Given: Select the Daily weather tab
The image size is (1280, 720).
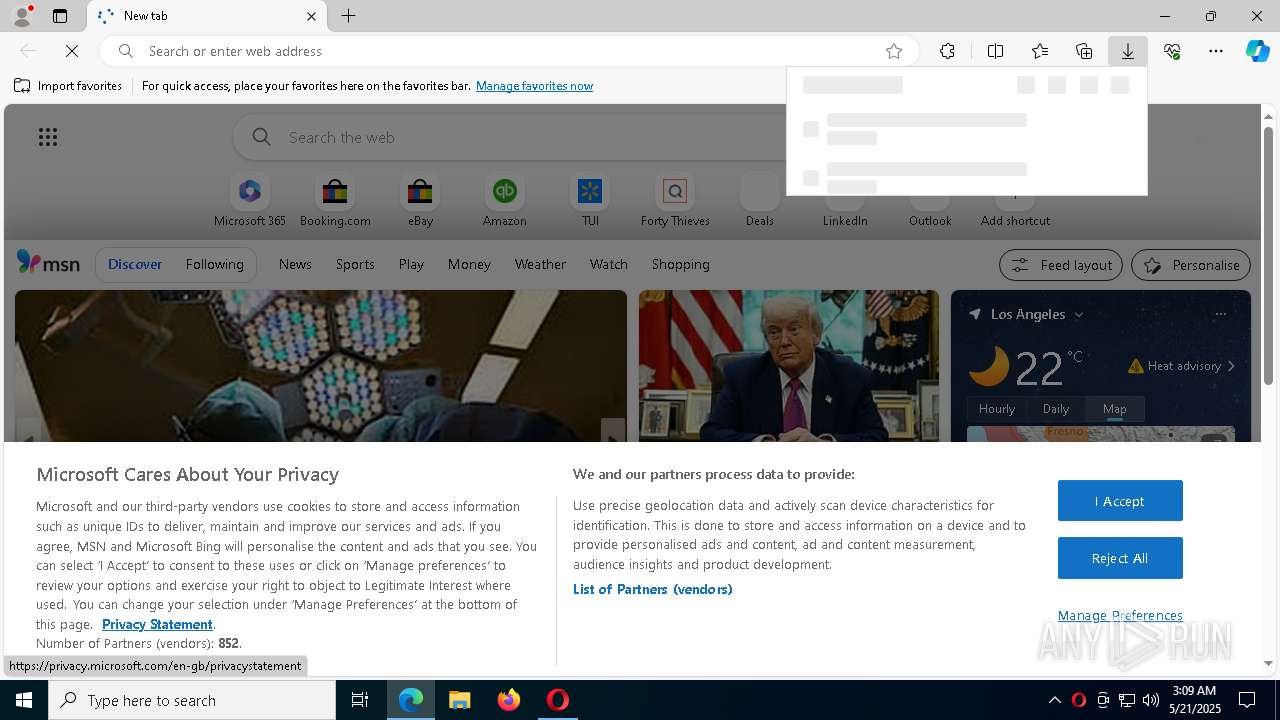Looking at the screenshot, I should point(1056,408).
